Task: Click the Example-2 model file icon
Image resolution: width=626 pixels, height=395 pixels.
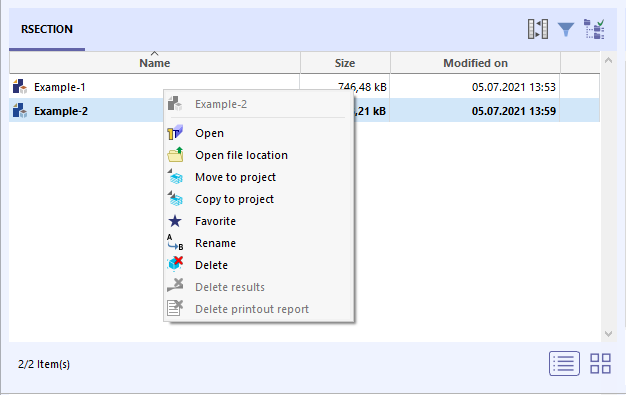Action: pos(20,111)
